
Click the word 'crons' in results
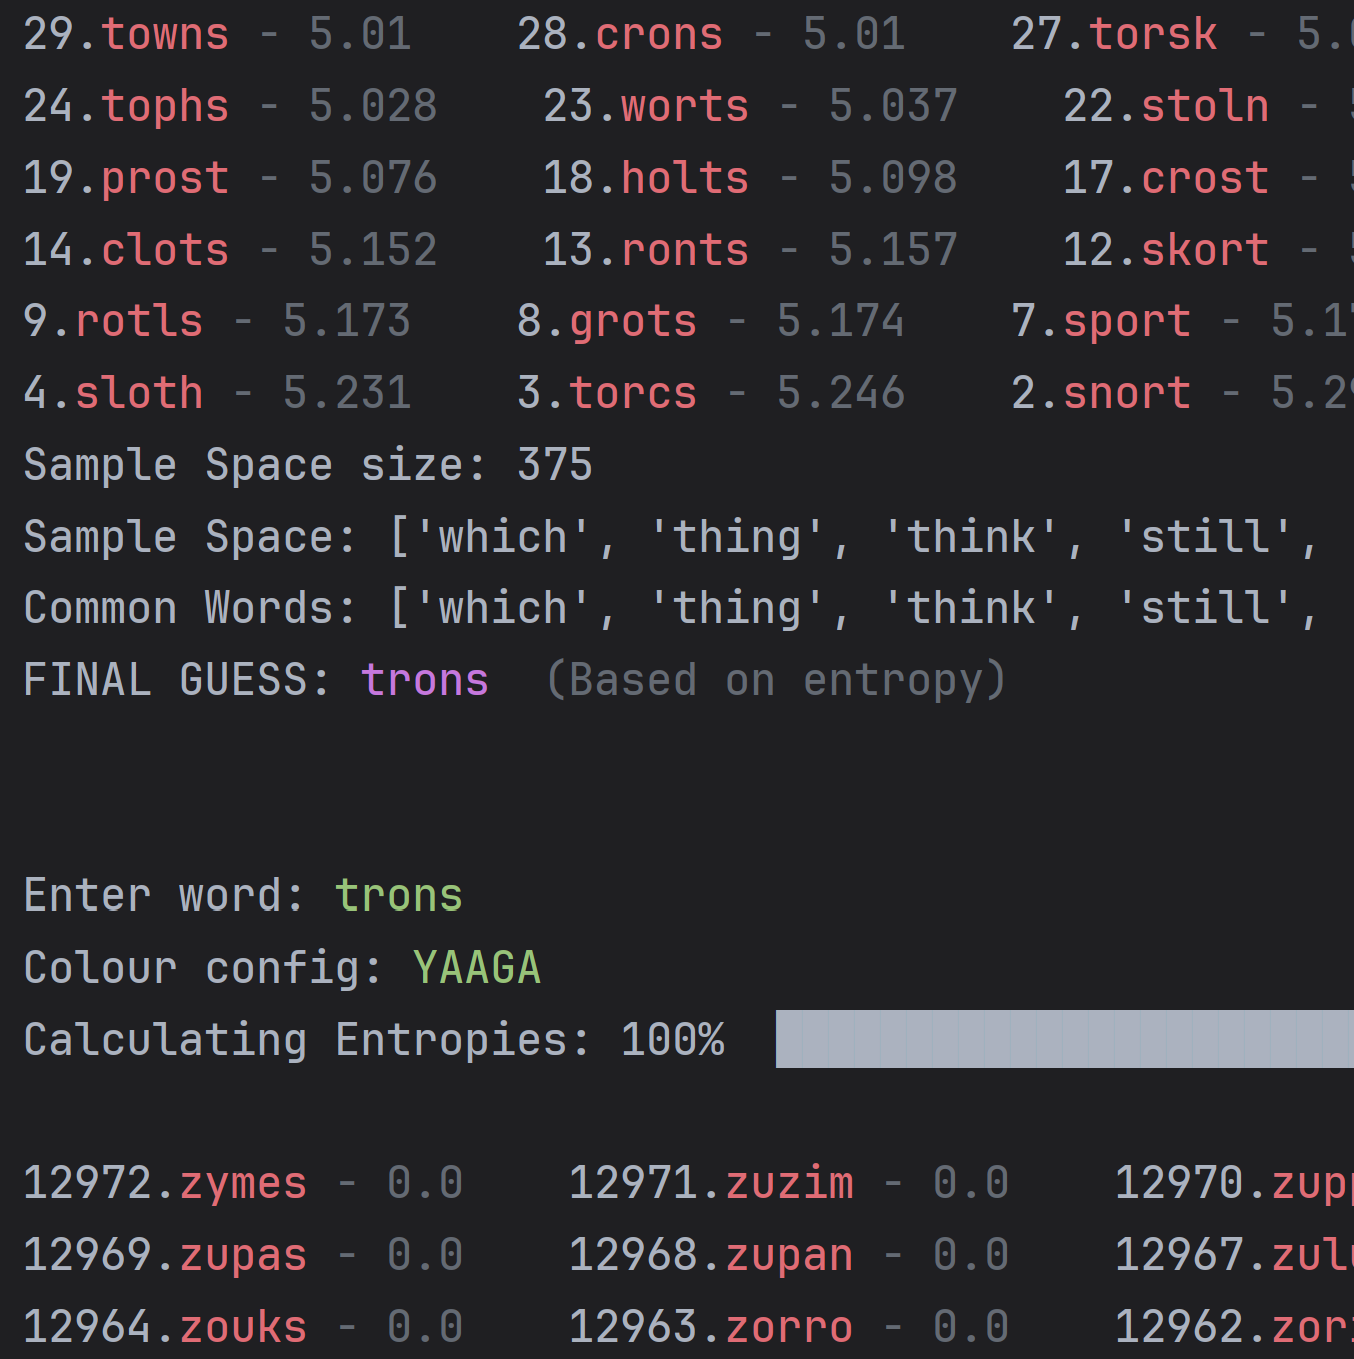point(659,34)
